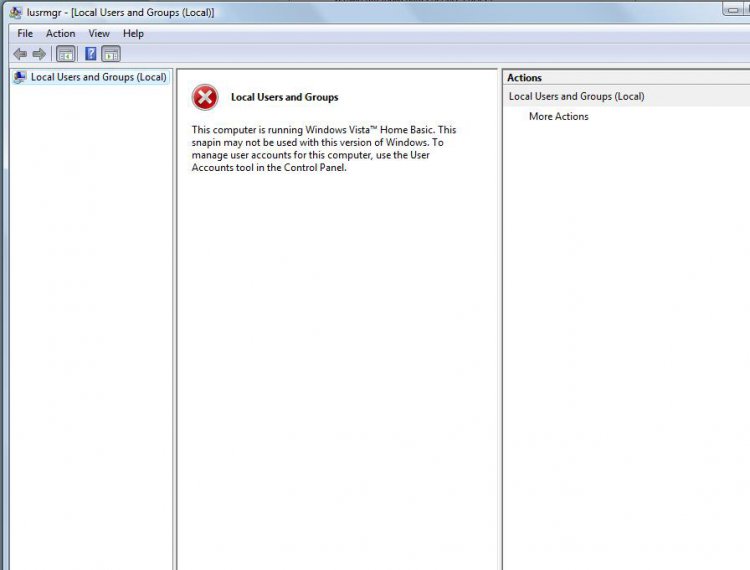Click the Windows Vista Home Basic message text
Screen dimensions: 750x570
coord(324,149)
